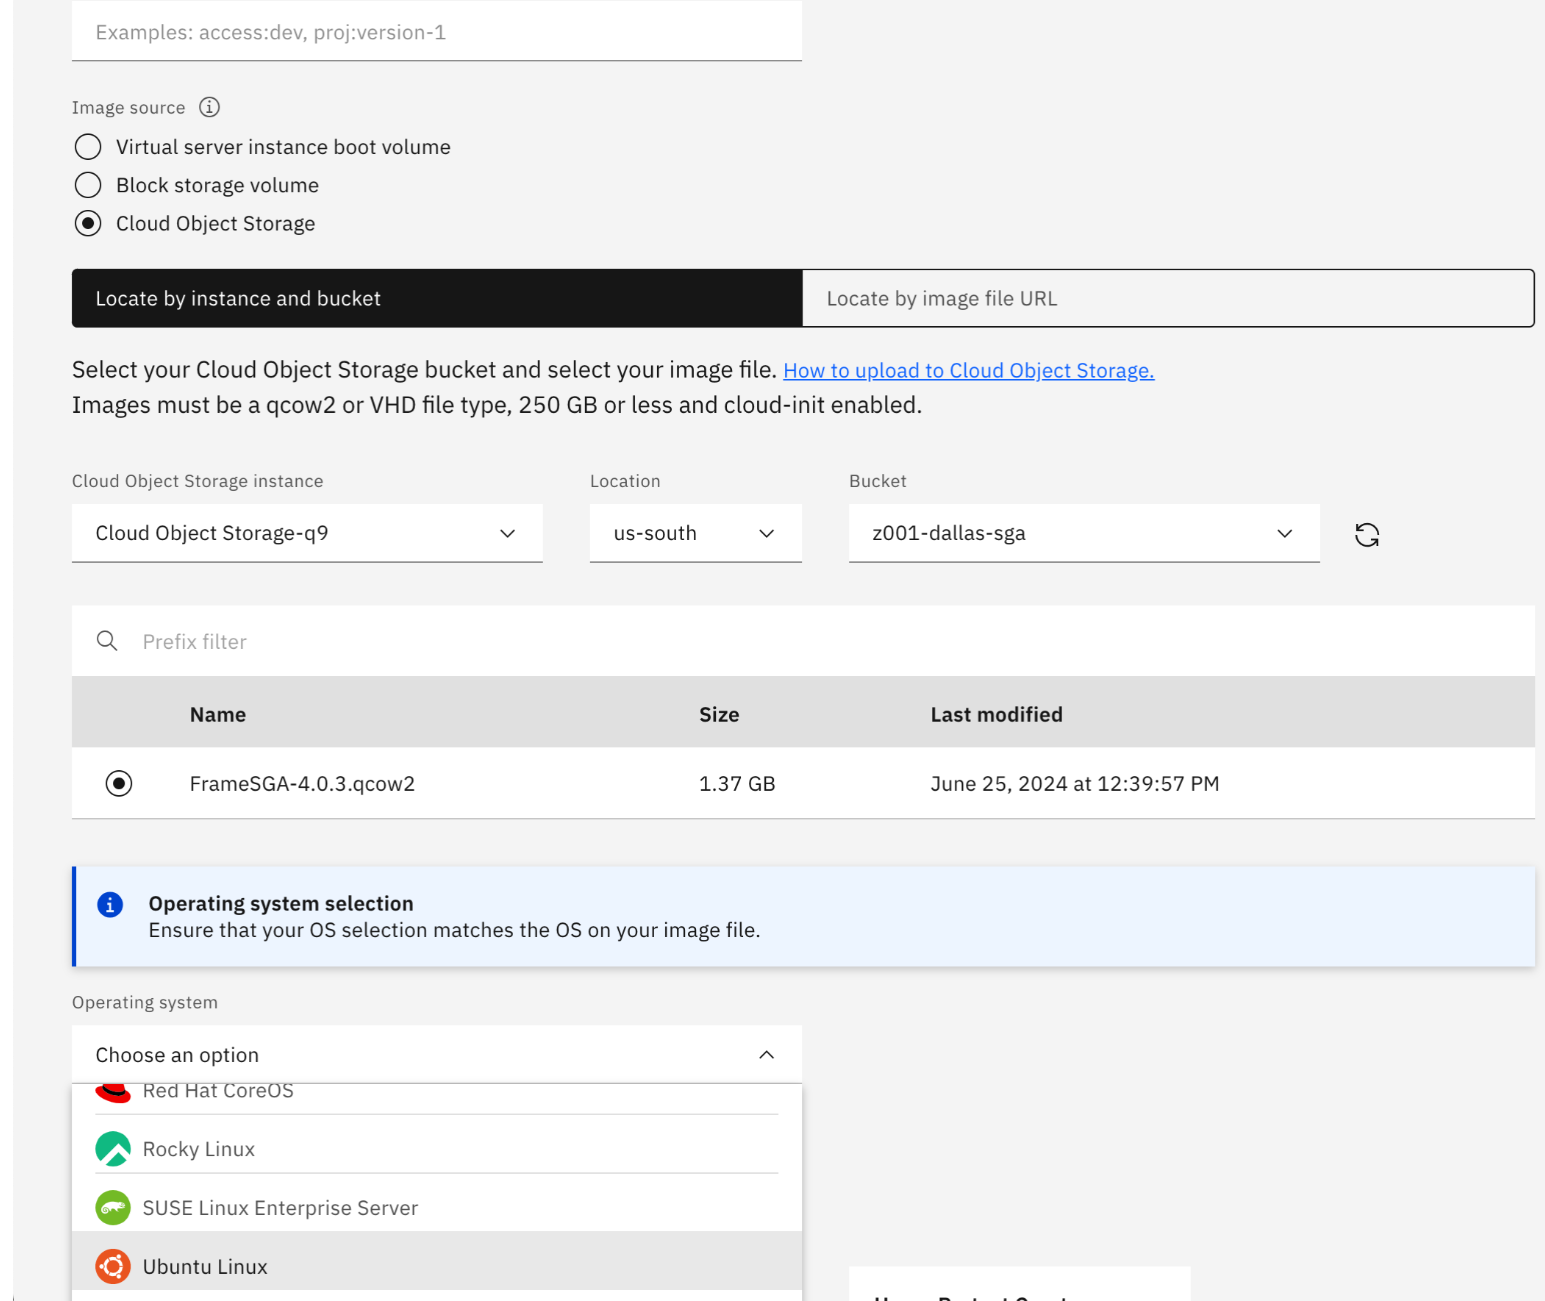Select Virtual server instance boot volume
1545x1301 pixels.
tap(88, 147)
